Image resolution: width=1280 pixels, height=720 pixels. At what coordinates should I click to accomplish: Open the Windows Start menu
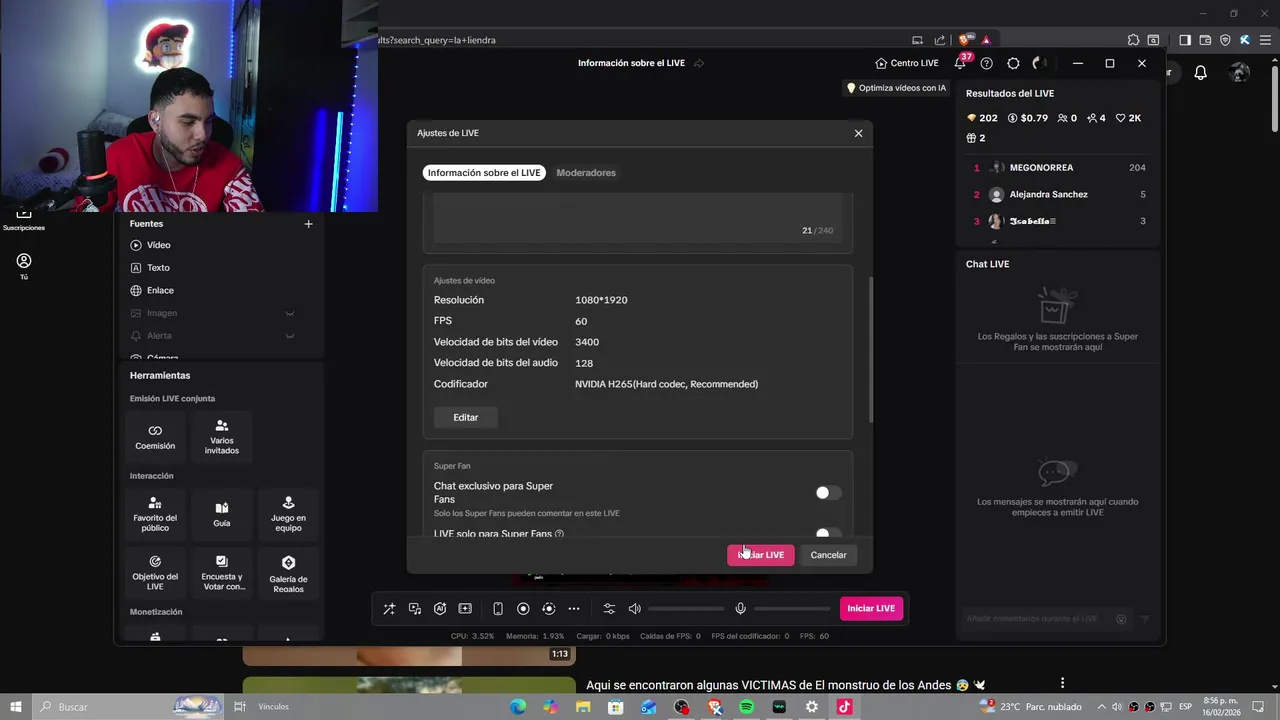(x=16, y=707)
